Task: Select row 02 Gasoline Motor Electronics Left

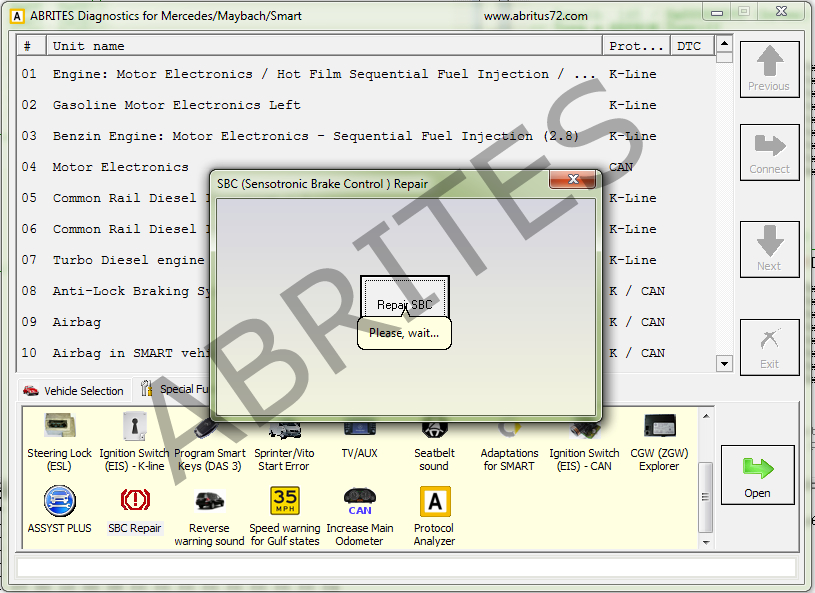Action: pos(366,105)
